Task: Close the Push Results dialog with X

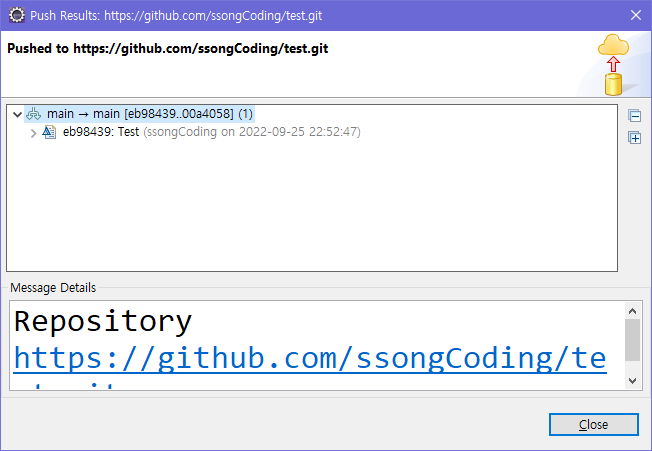Action: [636, 15]
